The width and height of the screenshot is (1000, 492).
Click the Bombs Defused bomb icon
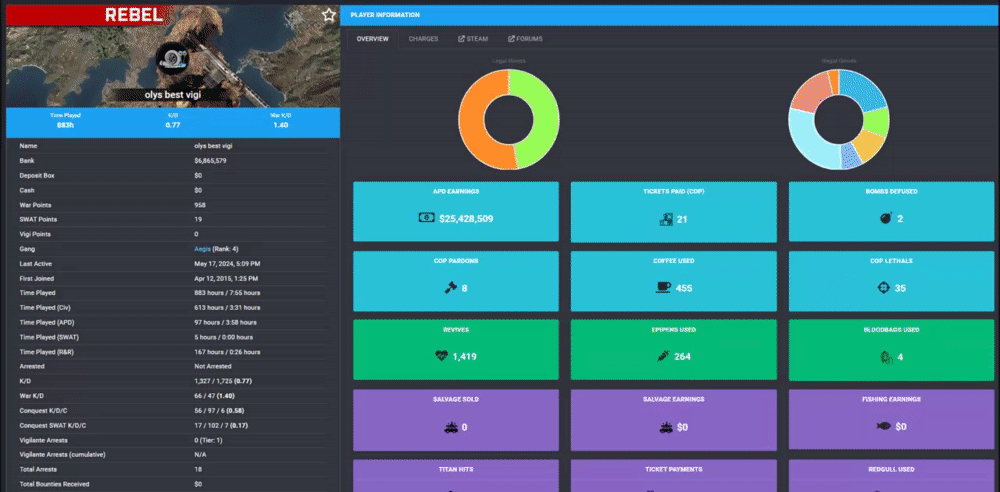pos(885,218)
